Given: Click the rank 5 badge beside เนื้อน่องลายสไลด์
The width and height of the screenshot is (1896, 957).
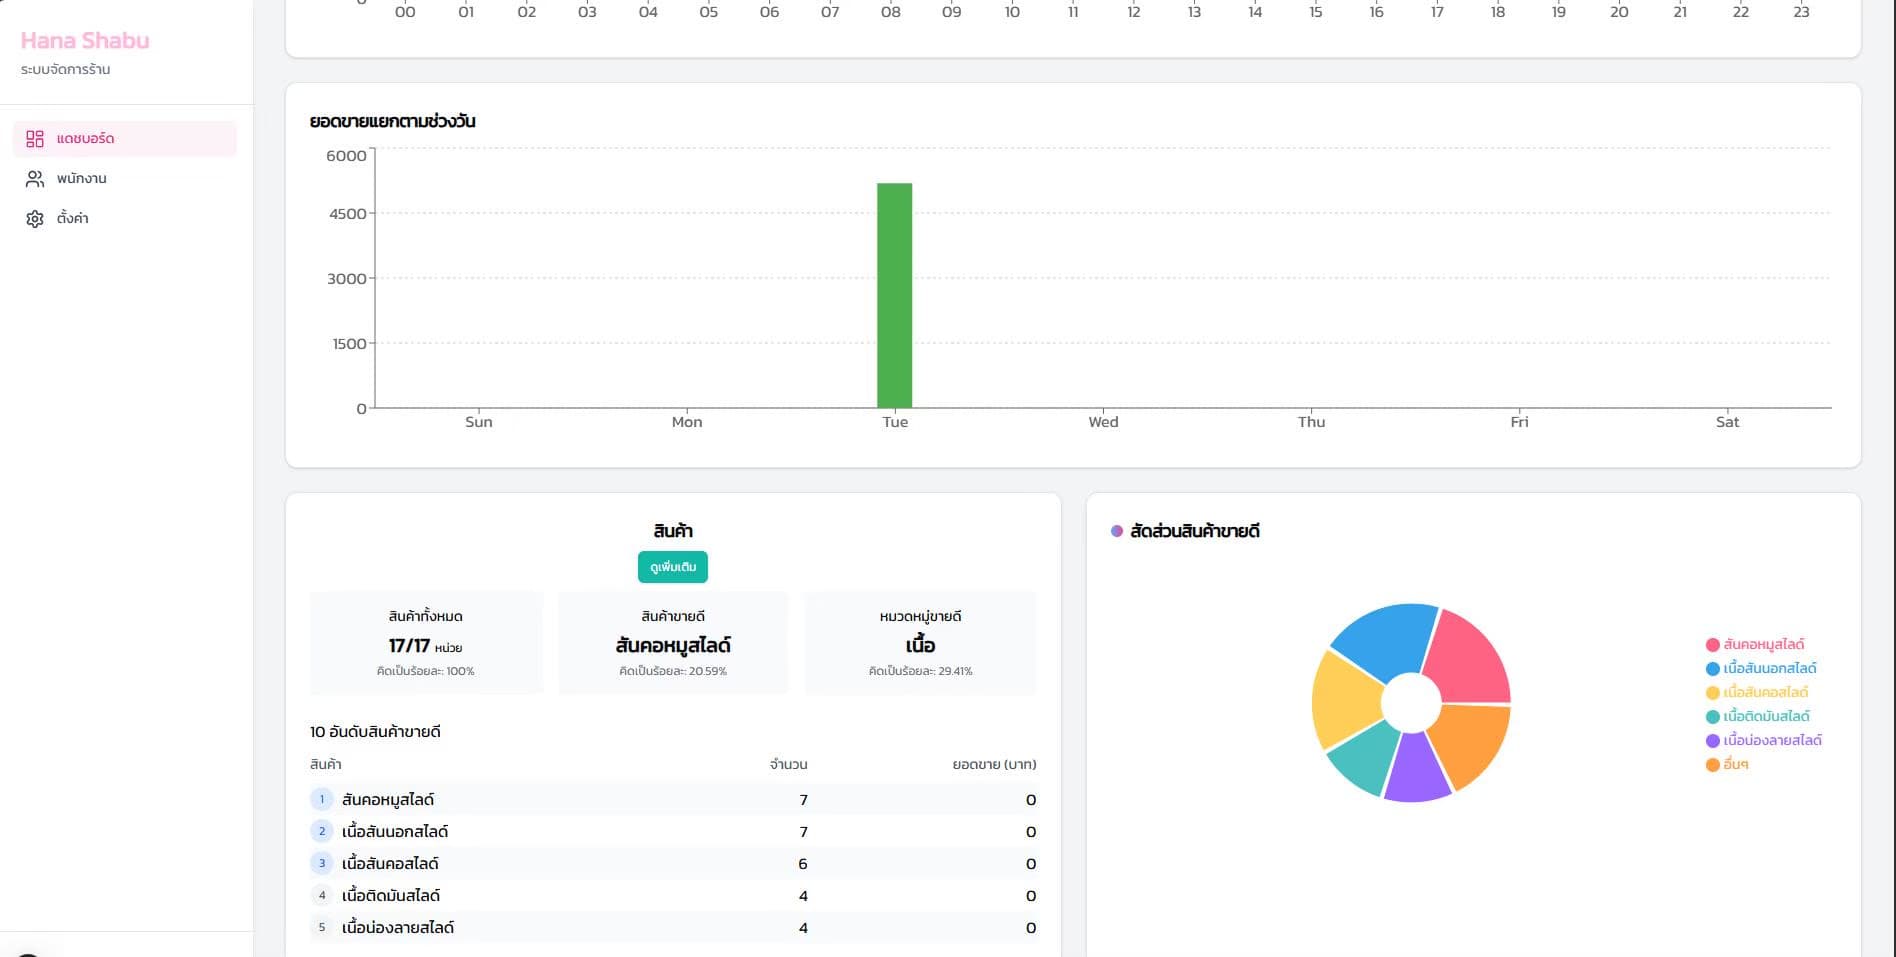Looking at the screenshot, I should pos(322,927).
